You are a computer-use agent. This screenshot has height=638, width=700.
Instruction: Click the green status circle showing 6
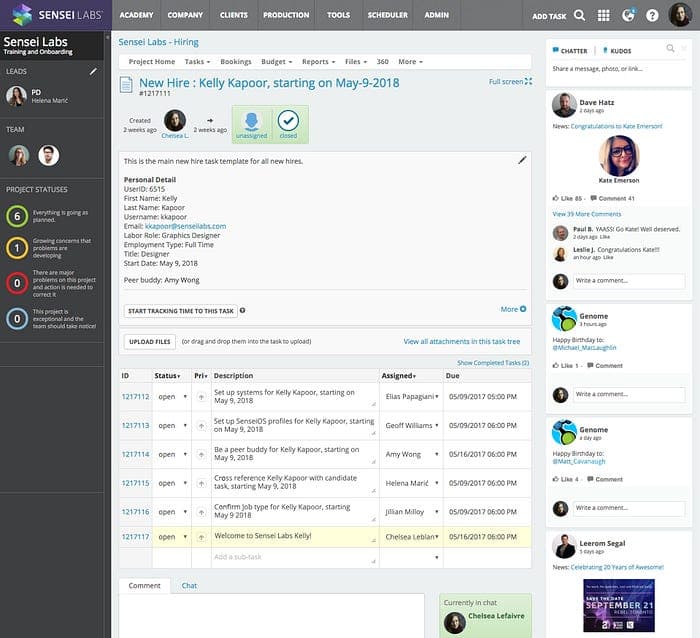(x=17, y=217)
